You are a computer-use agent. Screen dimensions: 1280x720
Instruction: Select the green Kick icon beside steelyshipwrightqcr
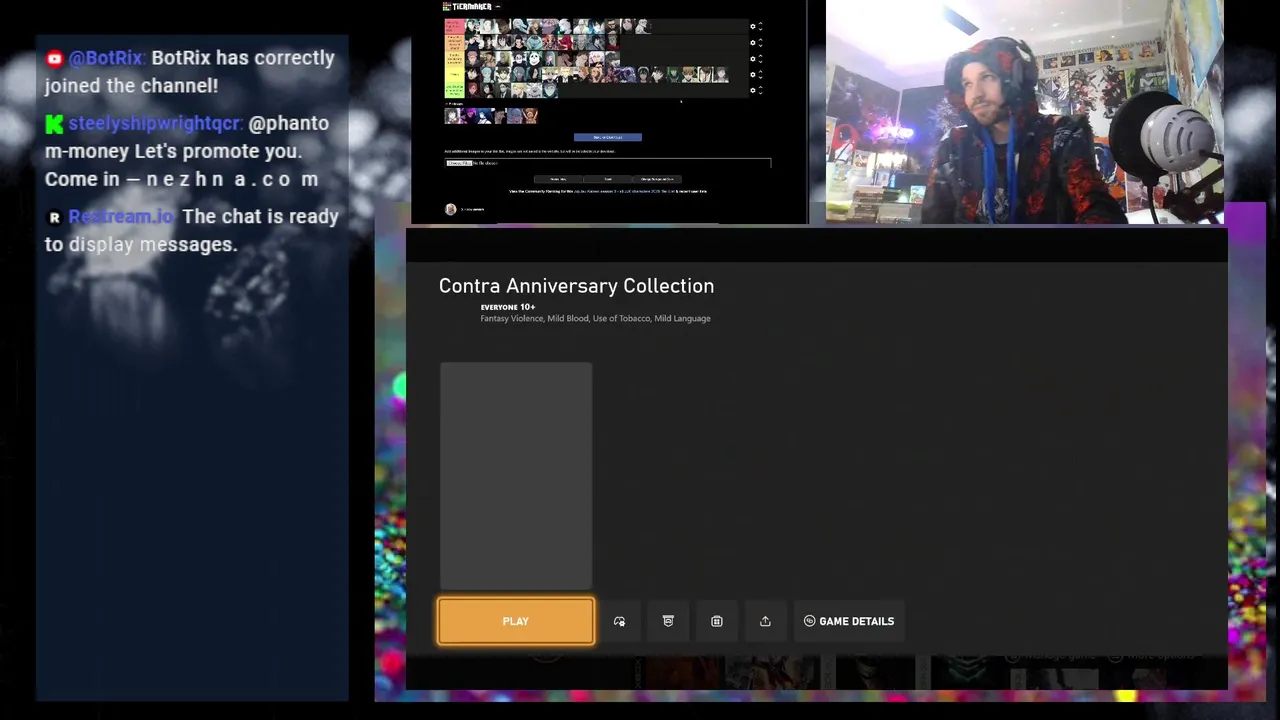[54, 124]
